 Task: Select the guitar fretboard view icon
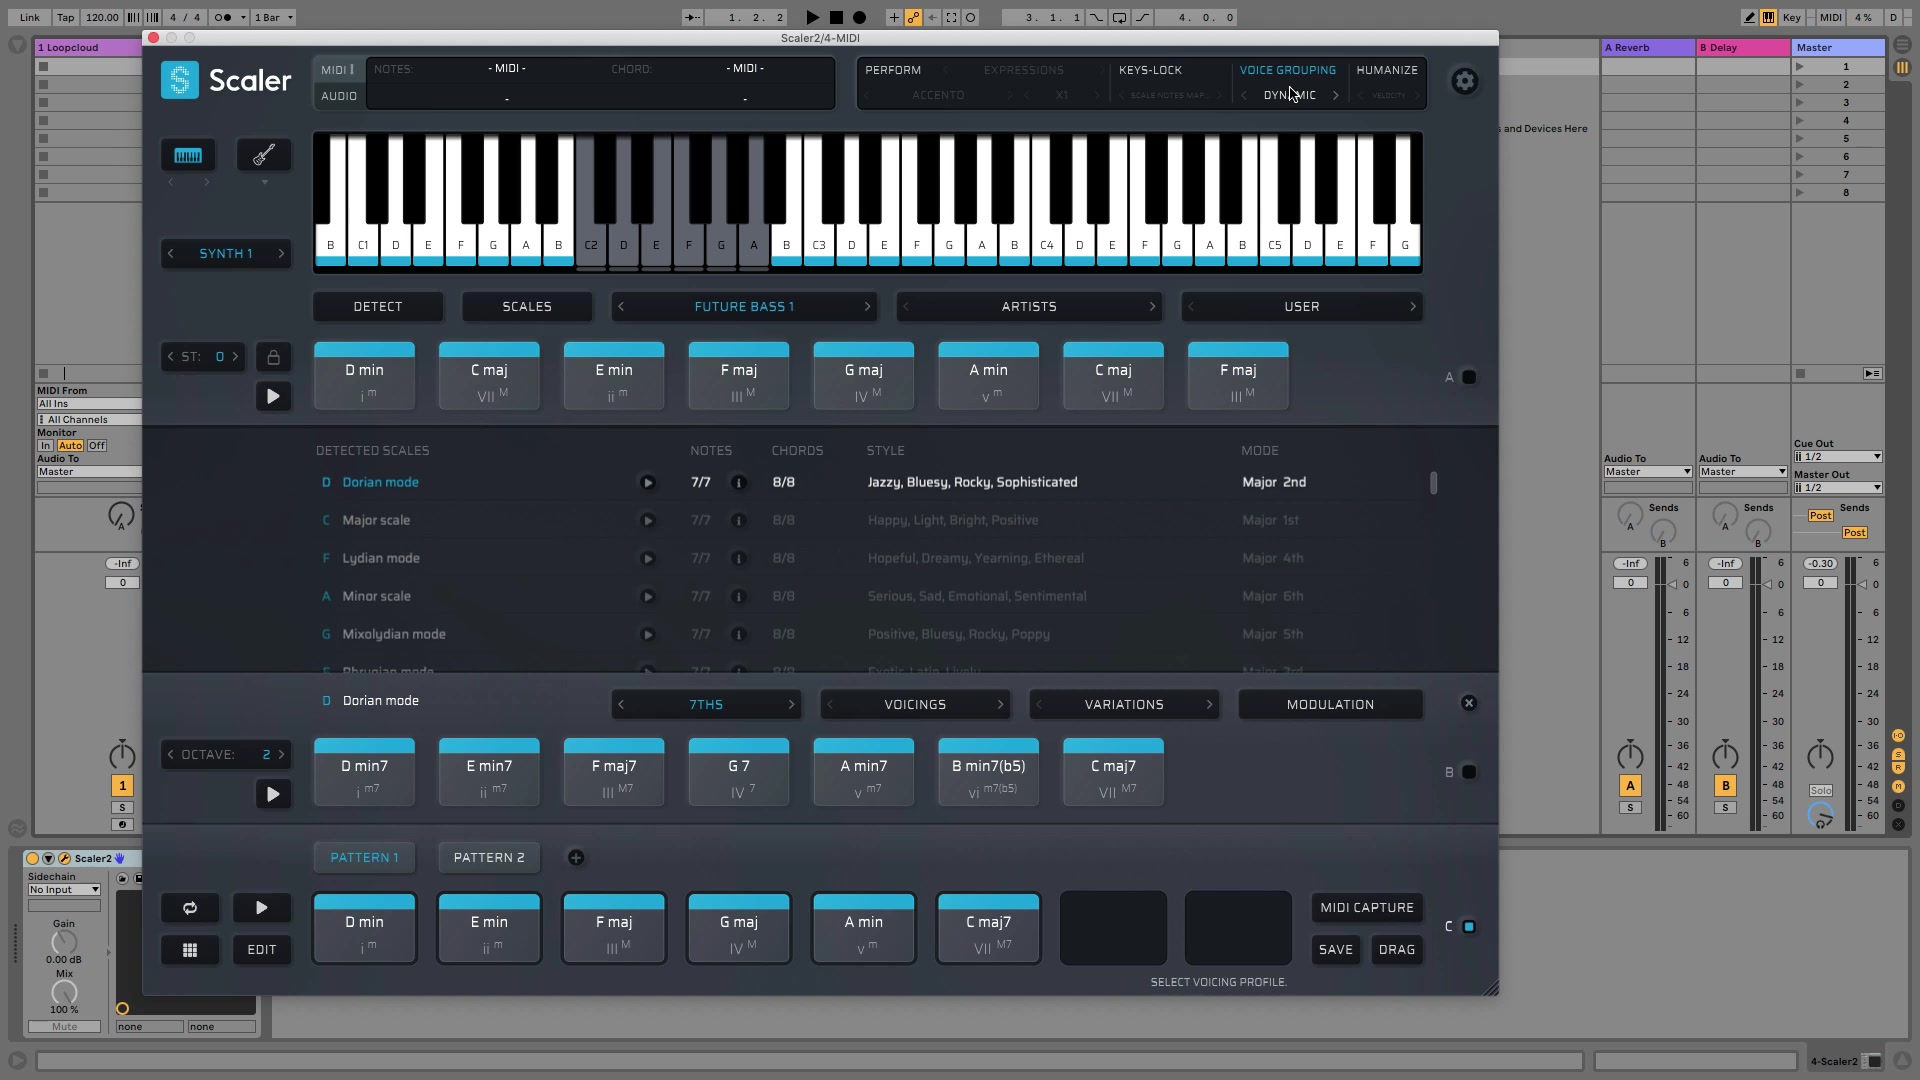click(x=262, y=154)
